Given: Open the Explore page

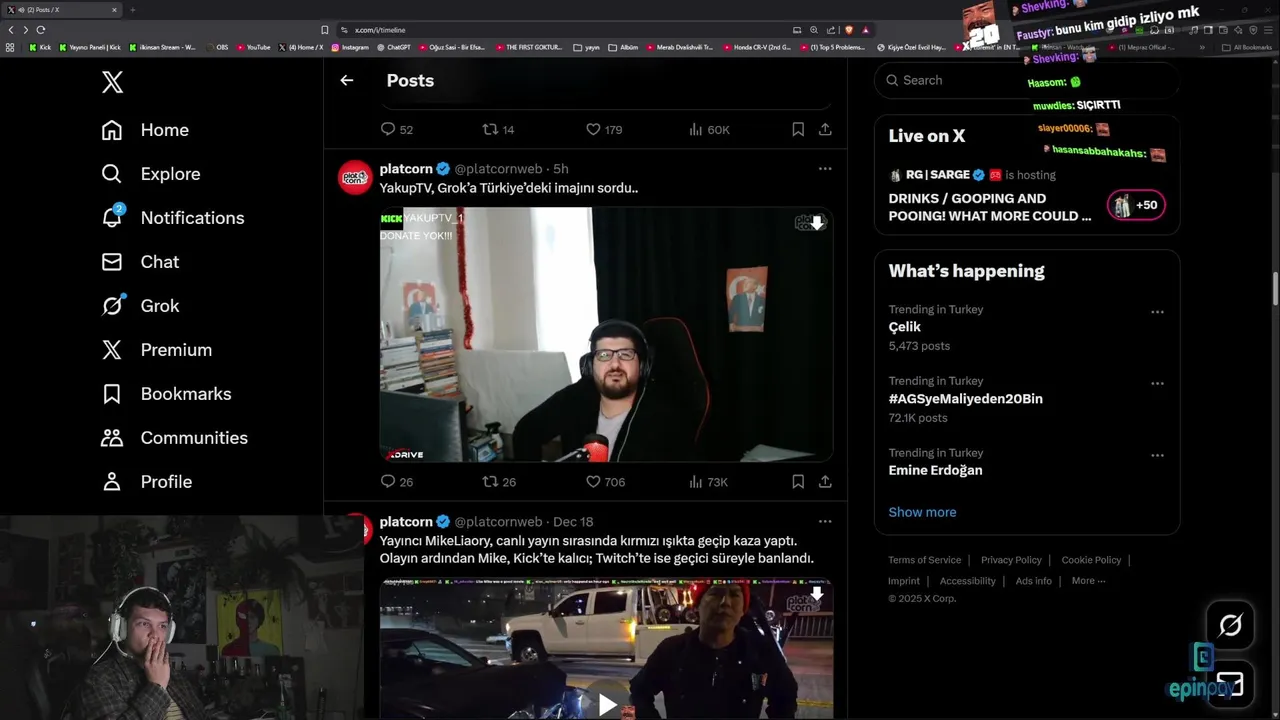Looking at the screenshot, I should 151,174.
